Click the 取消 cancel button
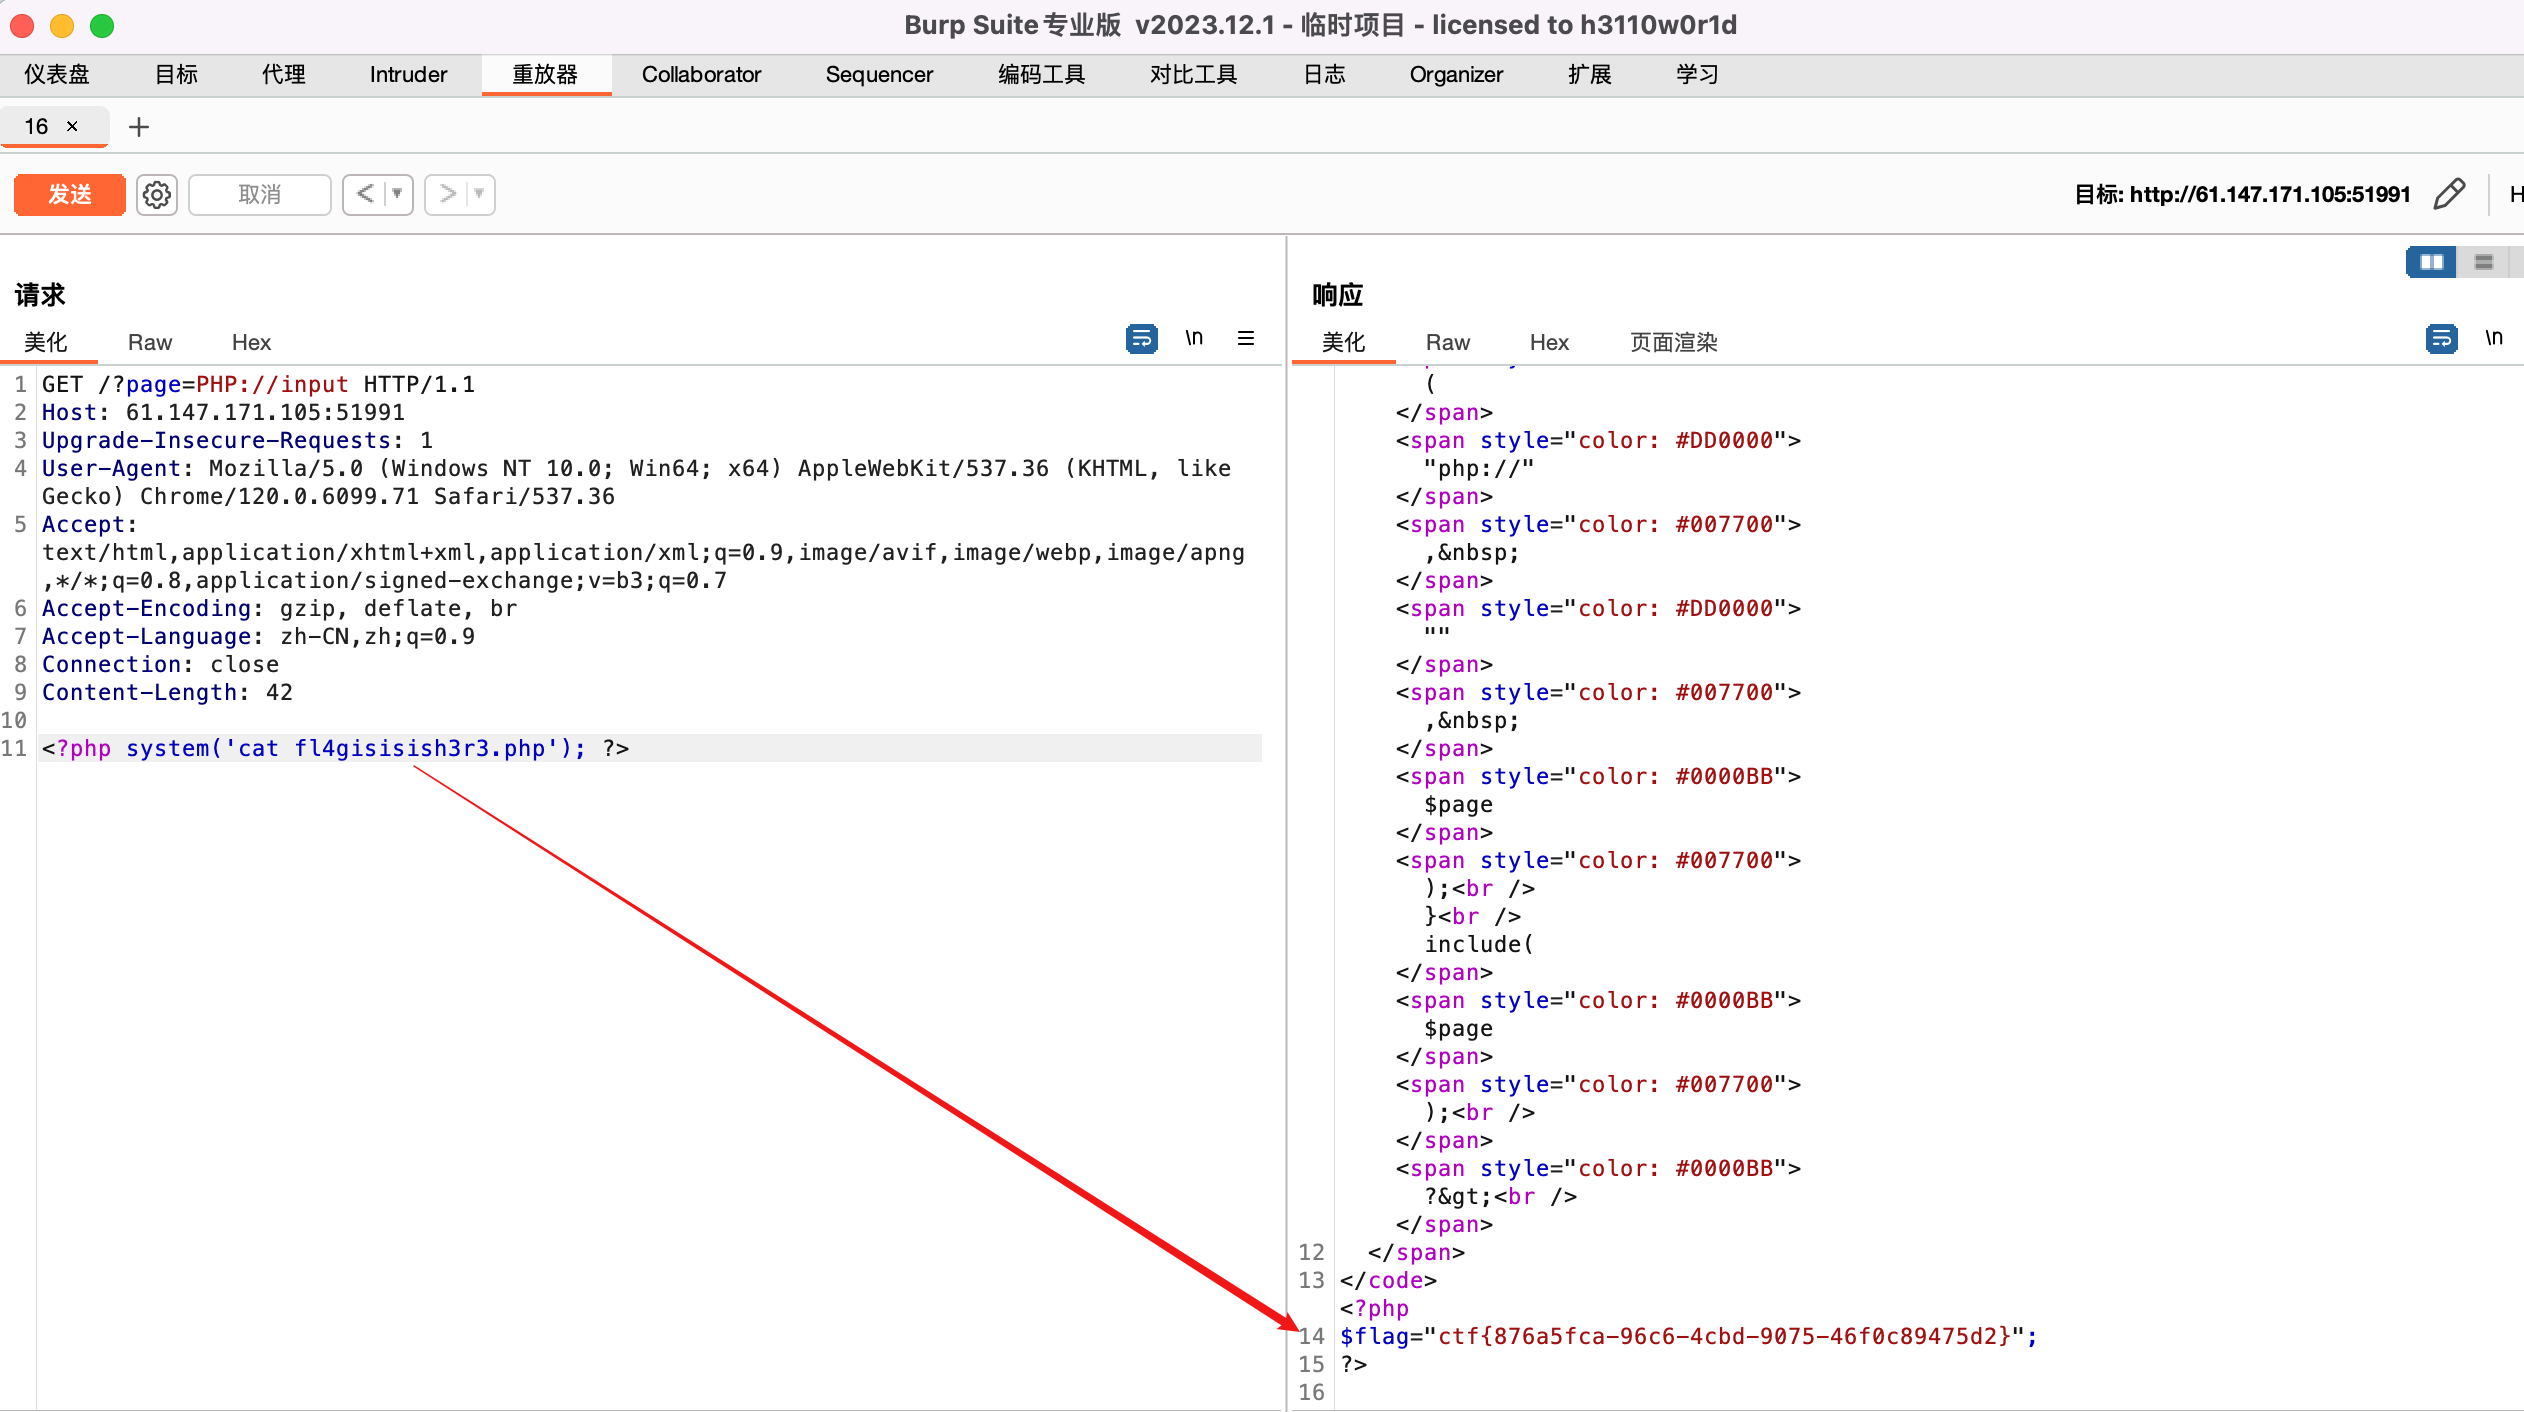Viewport: 2524px width, 1412px height. (258, 194)
